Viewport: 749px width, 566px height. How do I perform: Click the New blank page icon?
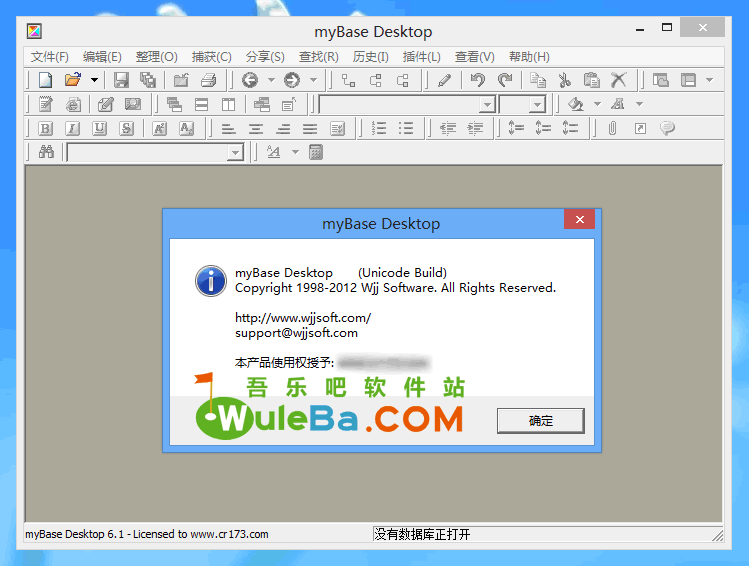(x=45, y=80)
